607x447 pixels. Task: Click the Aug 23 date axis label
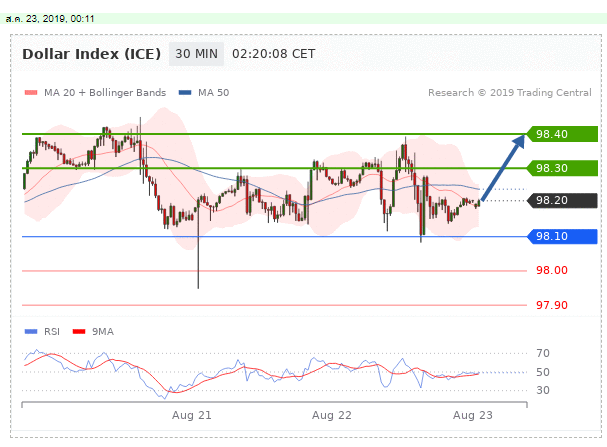point(473,415)
